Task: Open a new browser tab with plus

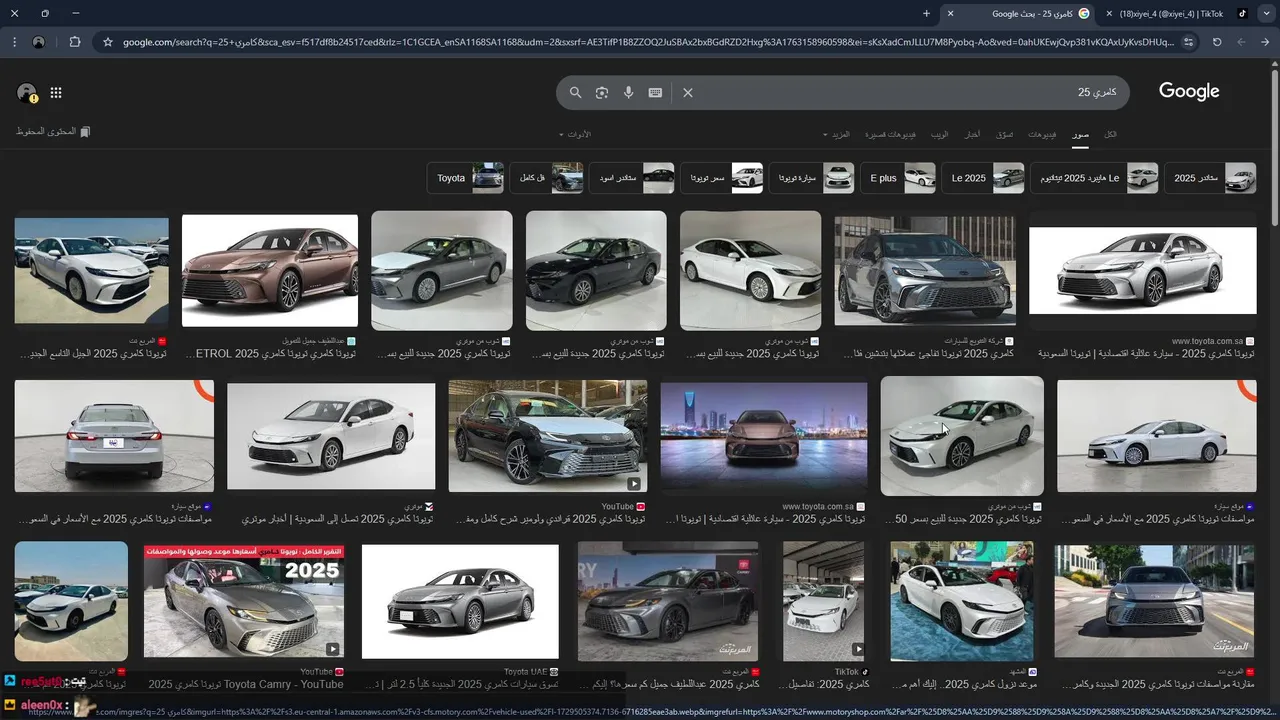Action: pos(926,13)
